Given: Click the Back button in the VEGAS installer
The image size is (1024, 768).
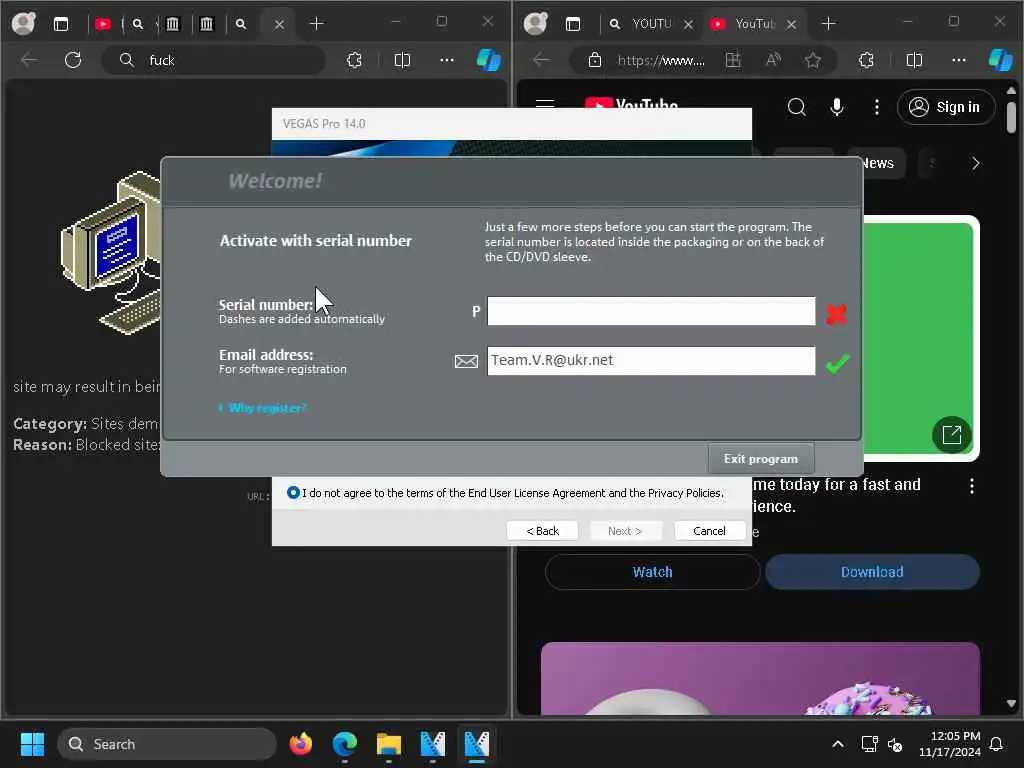Looking at the screenshot, I should [x=543, y=531].
